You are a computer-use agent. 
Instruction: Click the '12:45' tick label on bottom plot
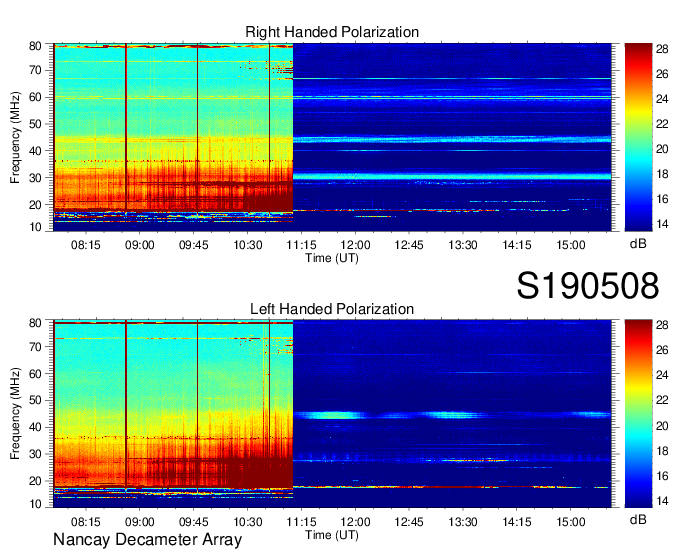pos(409,522)
